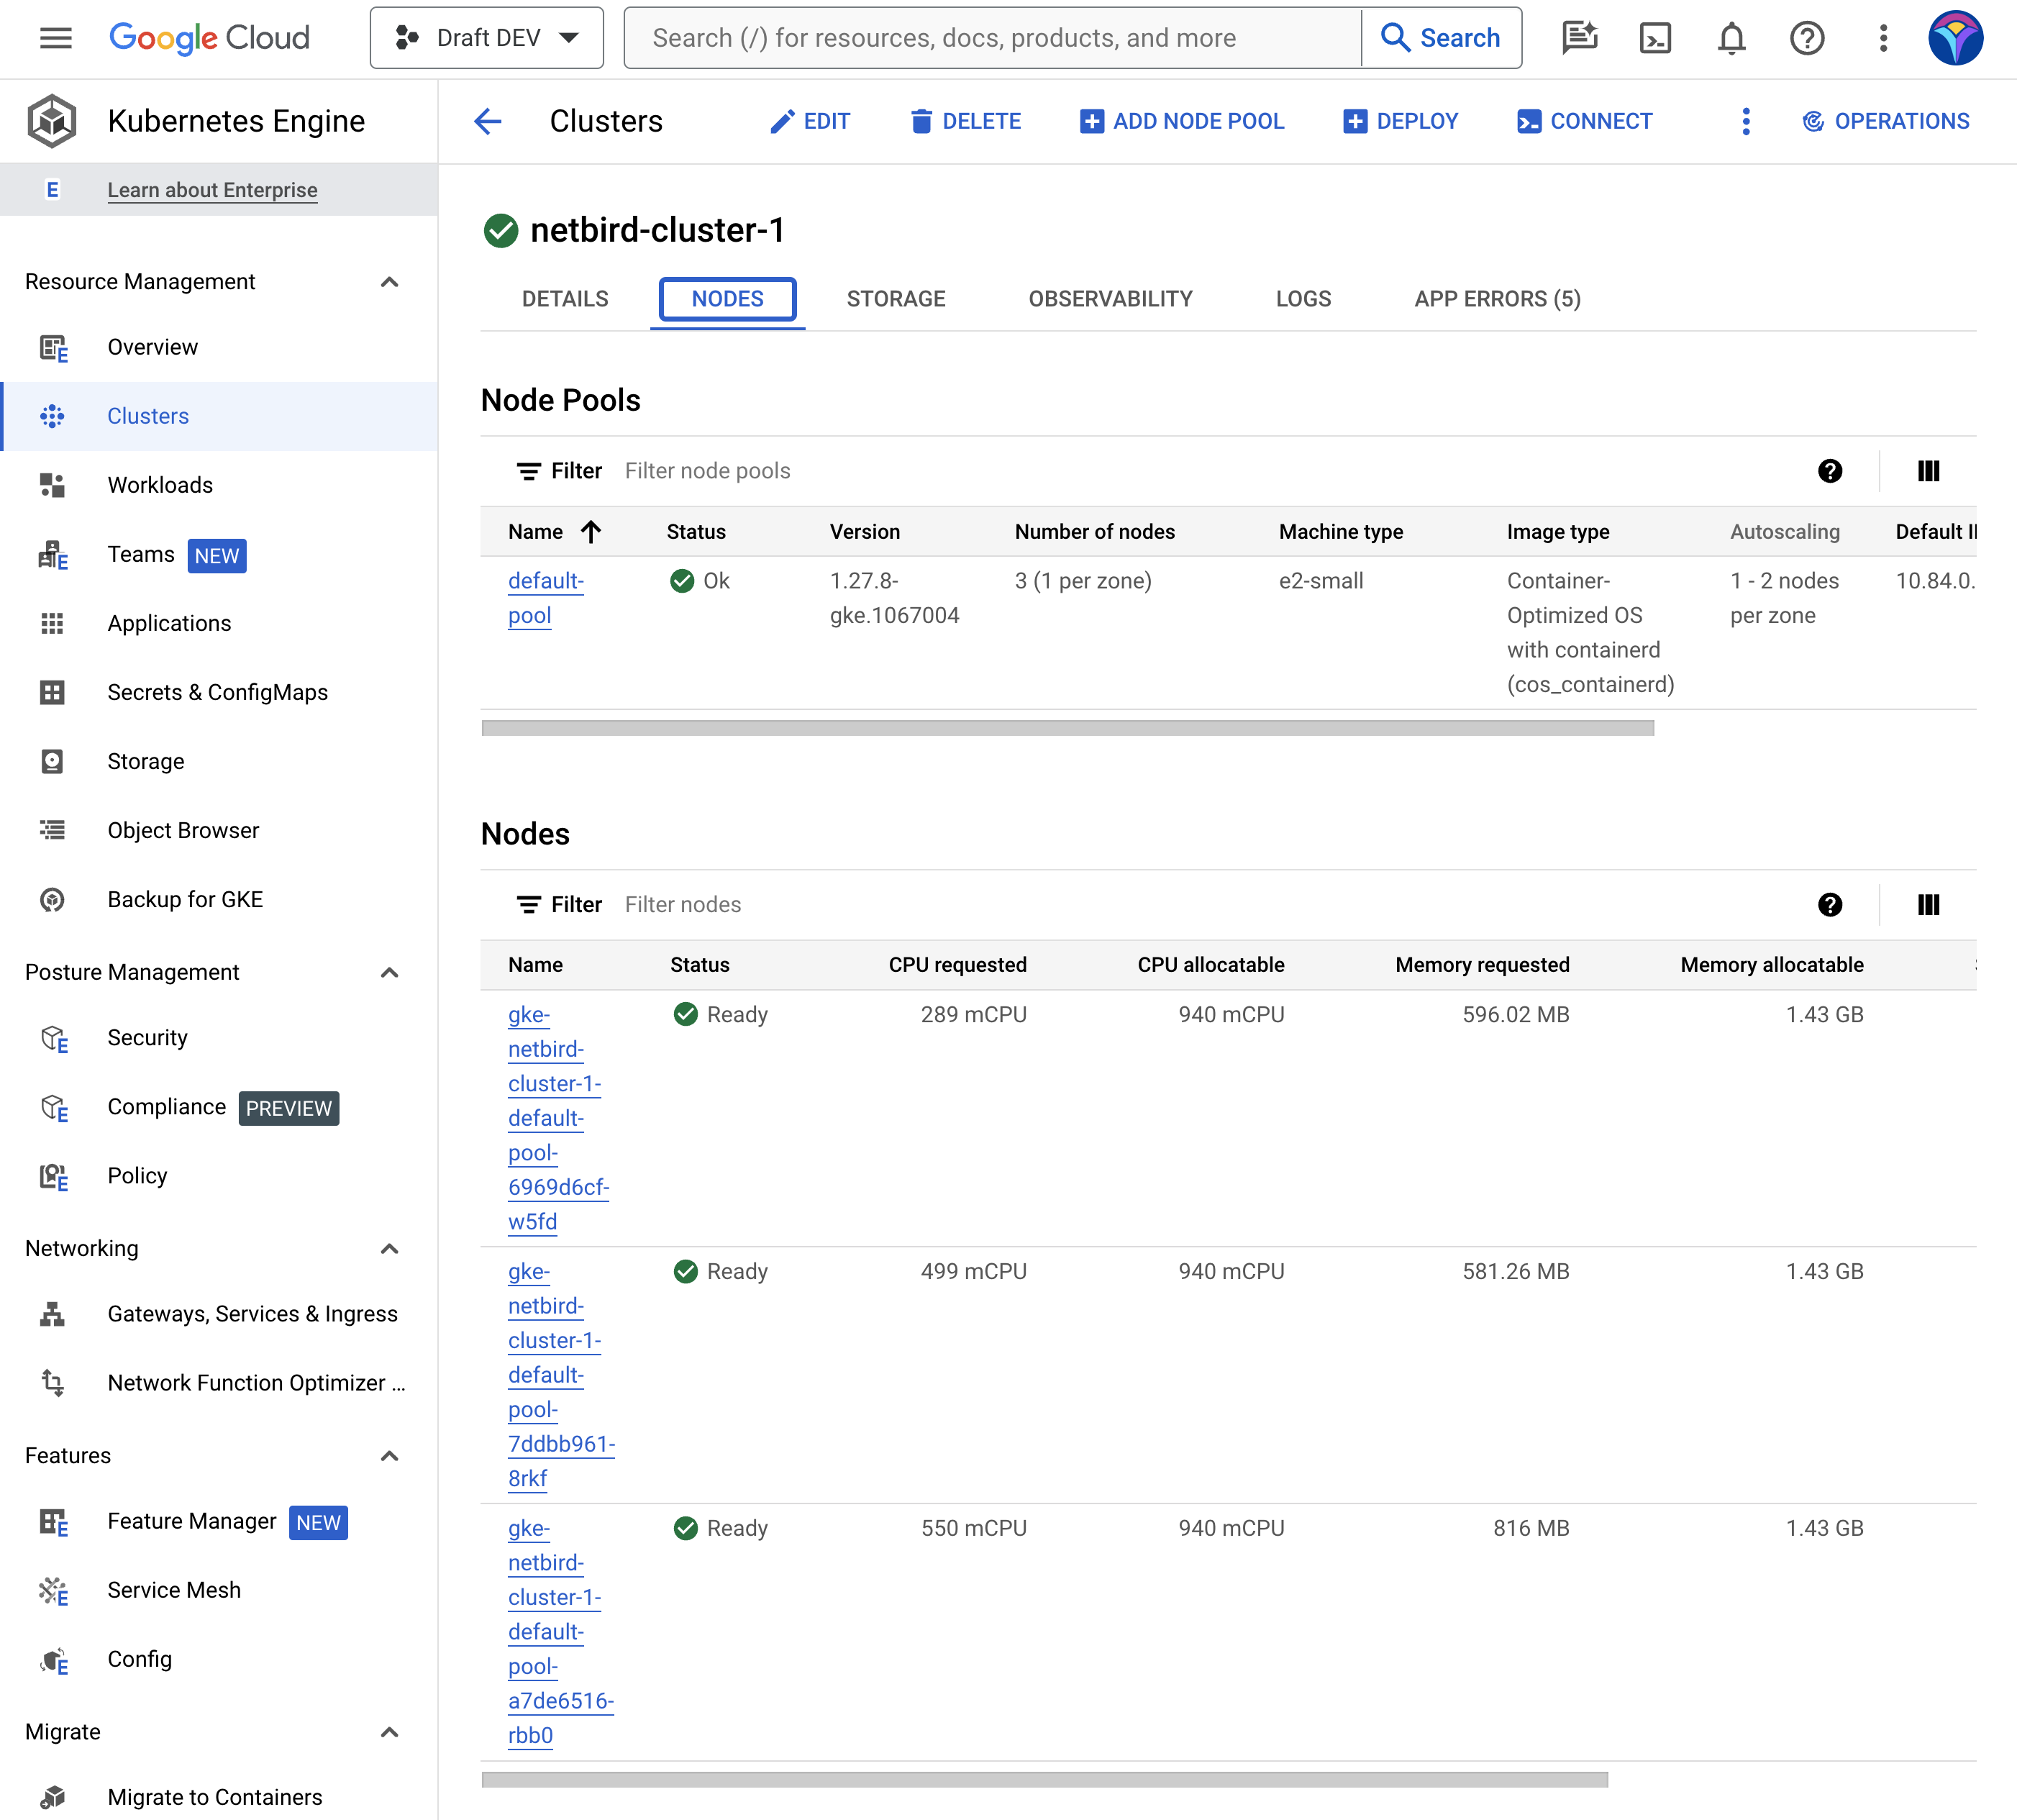Click the help tooltip beside the Nodes filter
Image resolution: width=2017 pixels, height=1820 pixels.
(1830, 904)
